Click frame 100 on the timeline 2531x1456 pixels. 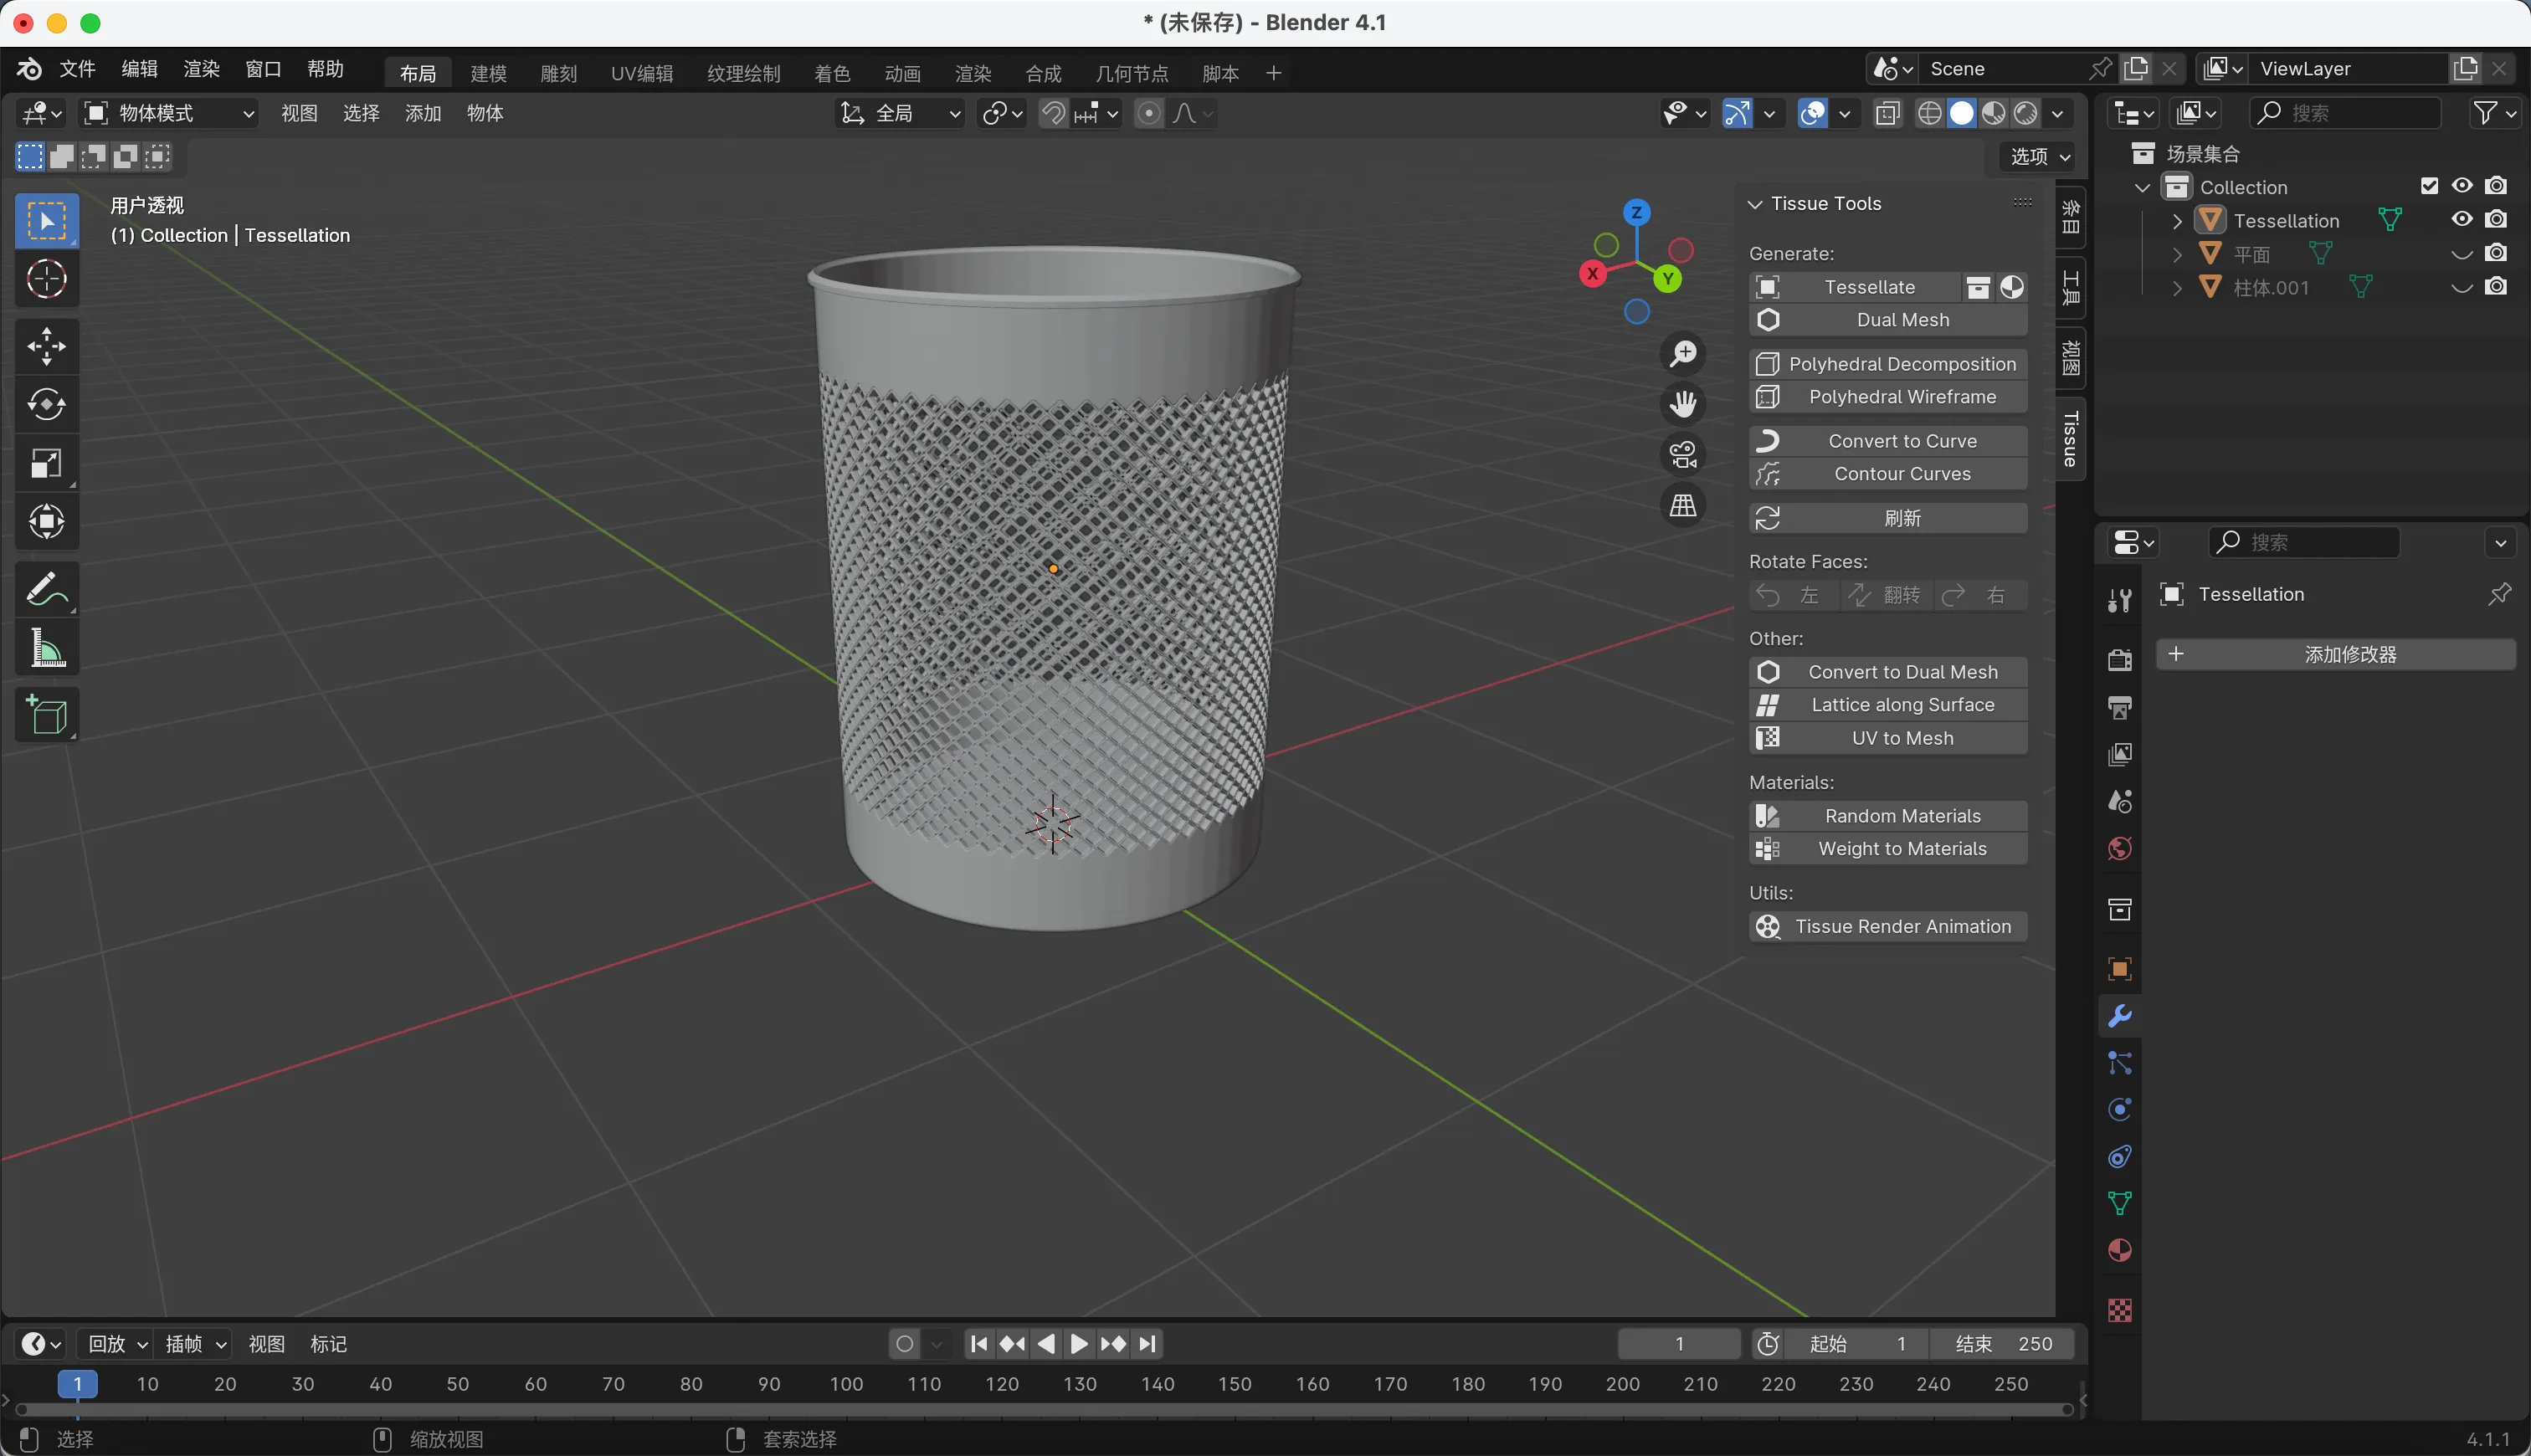pos(846,1384)
